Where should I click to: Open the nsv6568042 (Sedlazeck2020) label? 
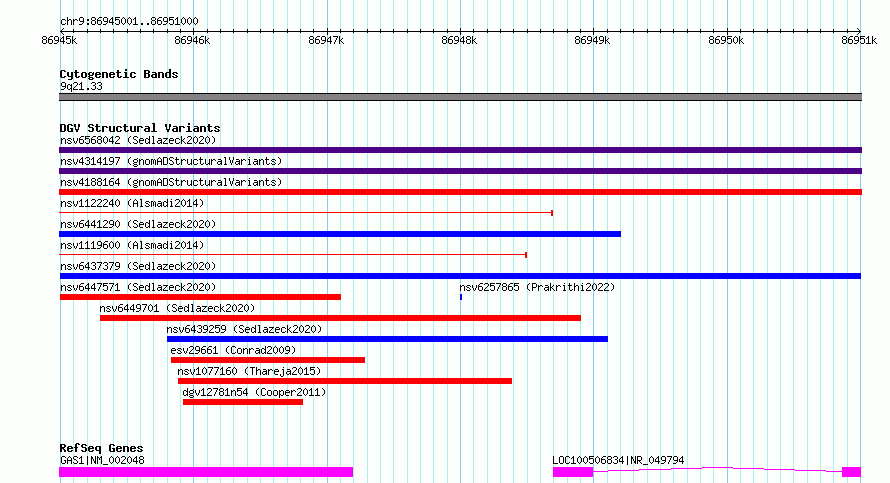tap(138, 140)
